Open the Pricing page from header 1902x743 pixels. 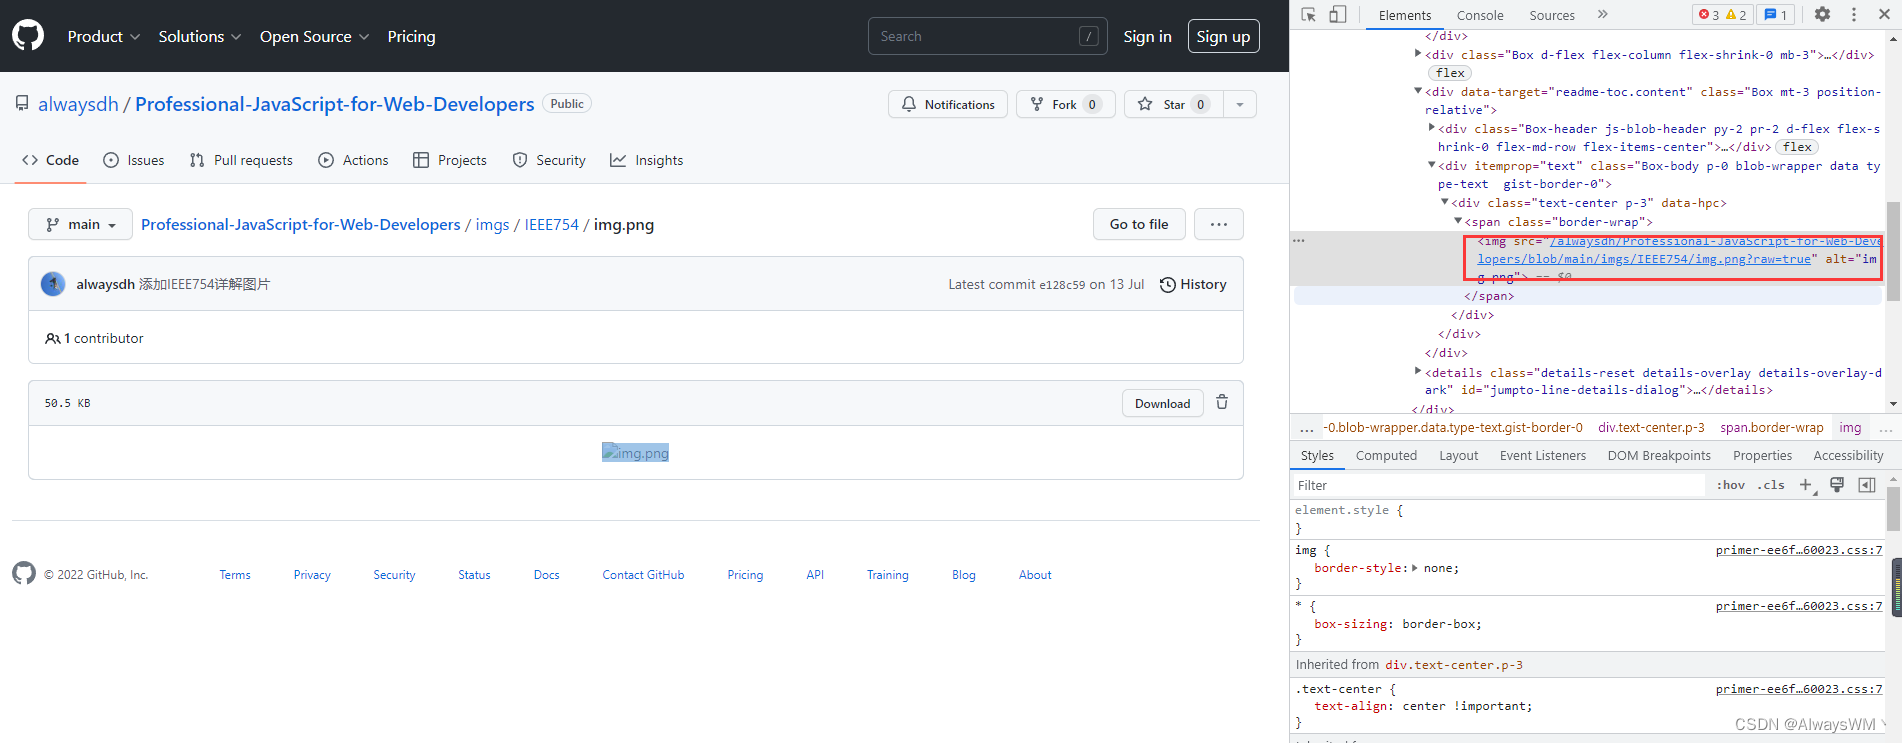click(x=412, y=36)
